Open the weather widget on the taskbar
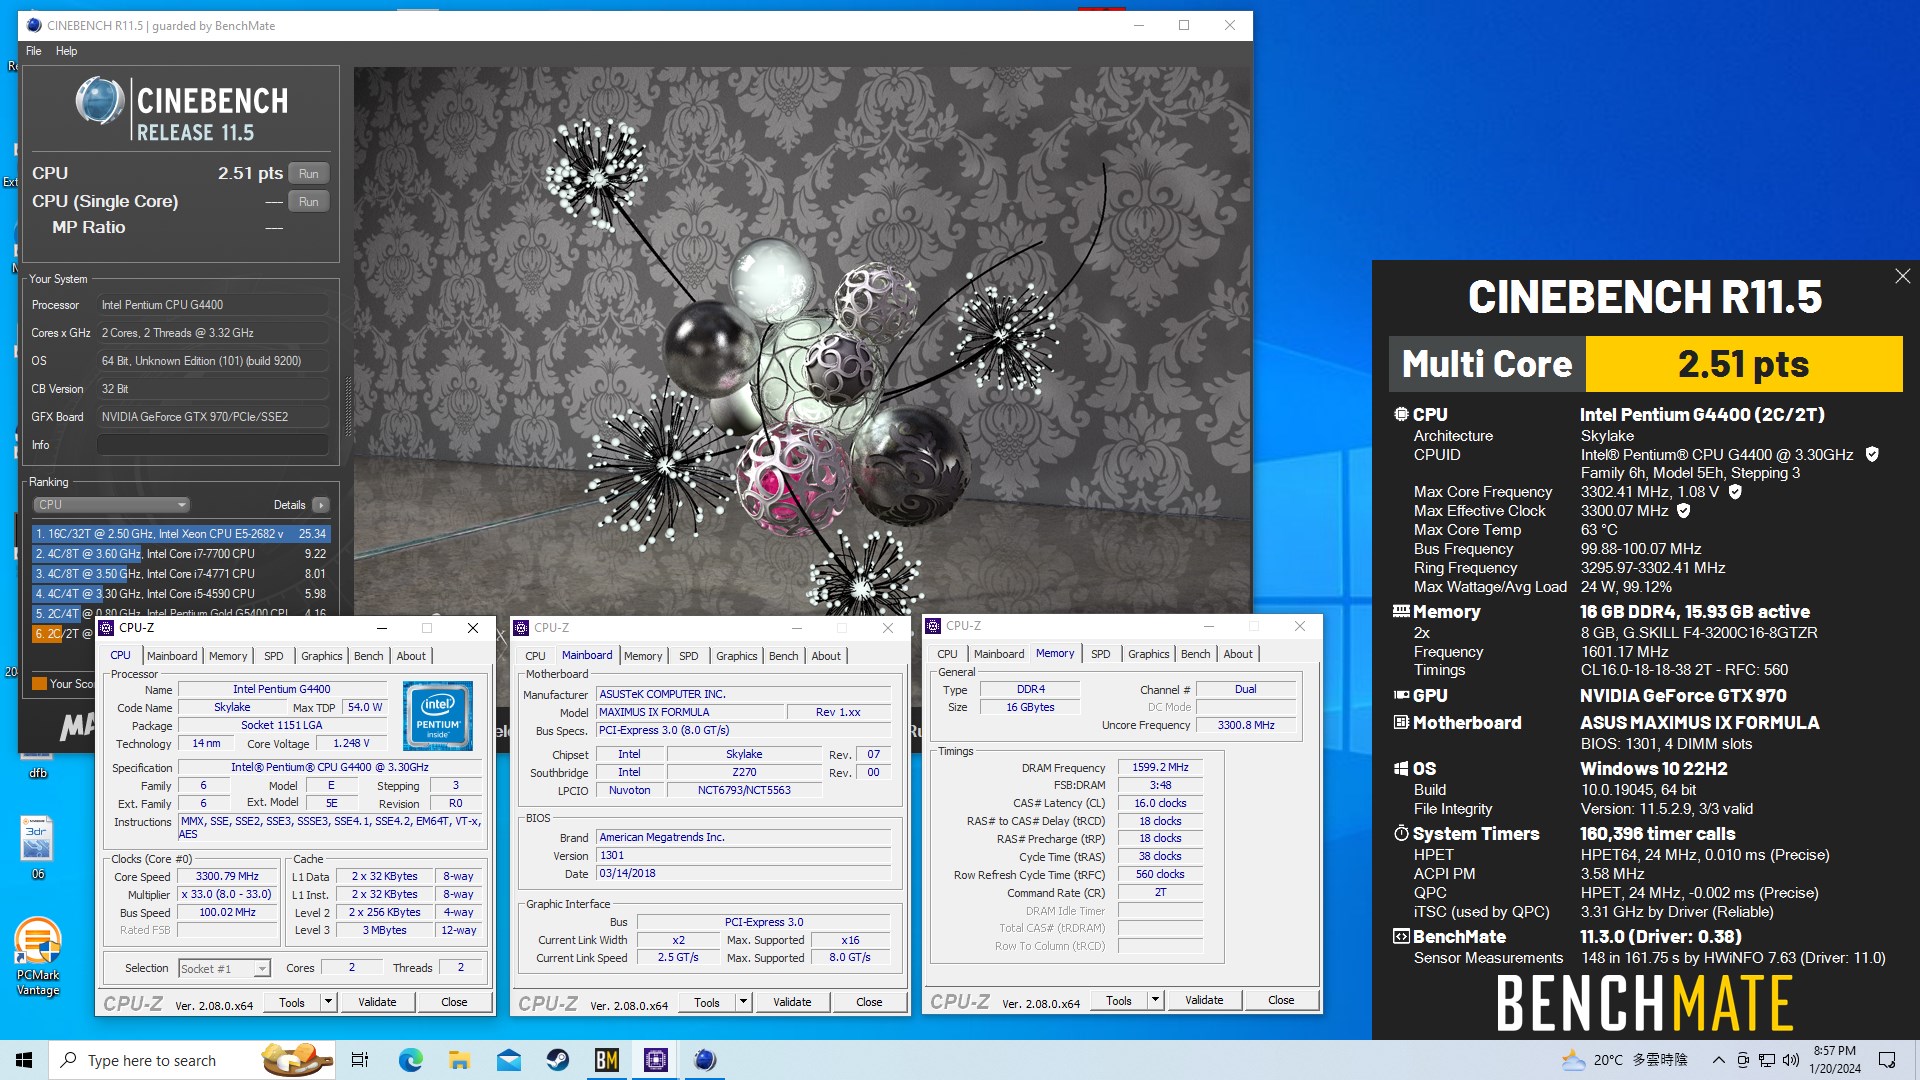Screen dimensions: 1920x1080 [1624, 1060]
